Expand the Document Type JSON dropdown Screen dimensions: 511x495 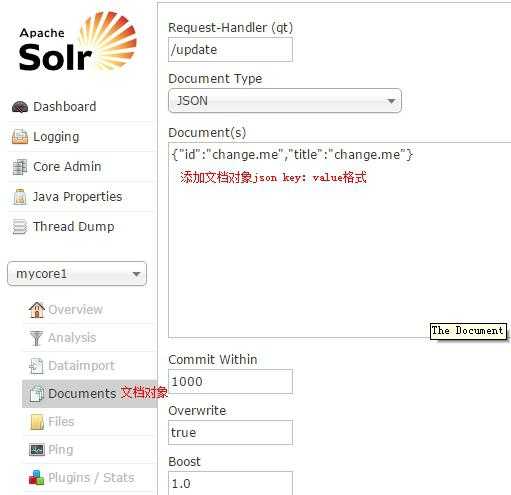point(285,101)
